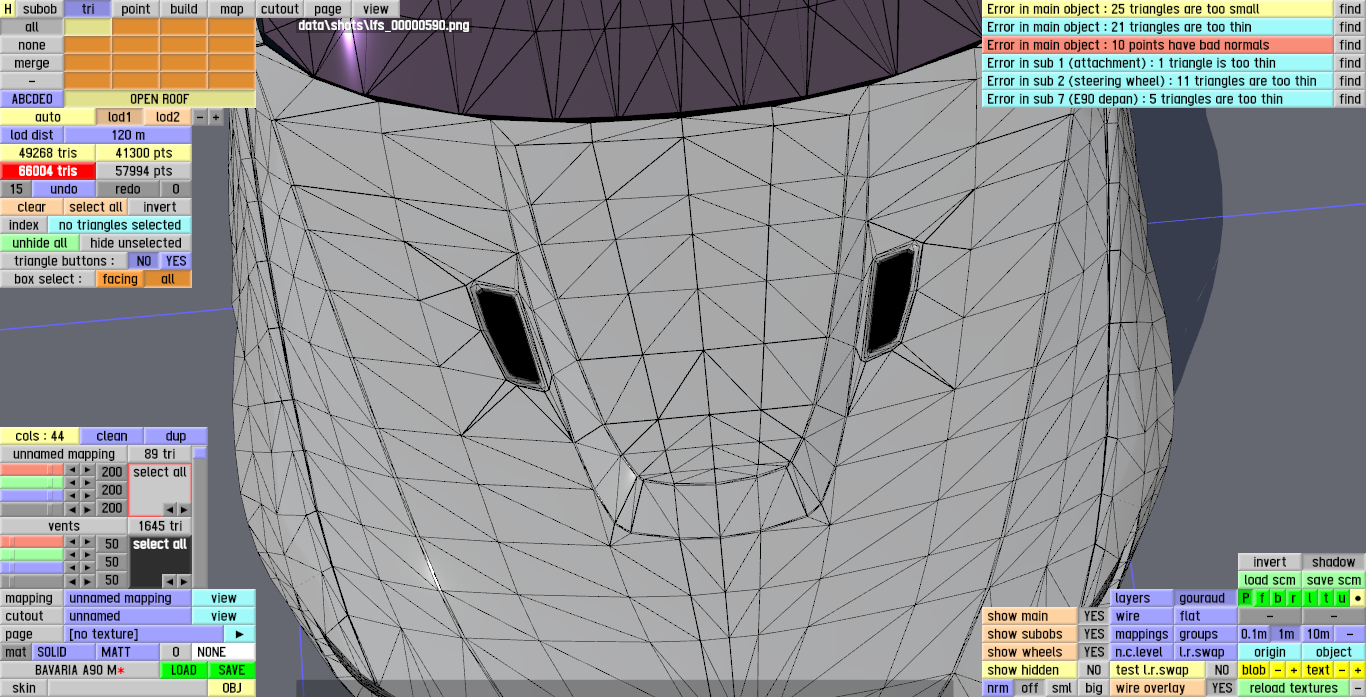
Task: Toggle test l.r.swap NO button
Action: [1222, 670]
